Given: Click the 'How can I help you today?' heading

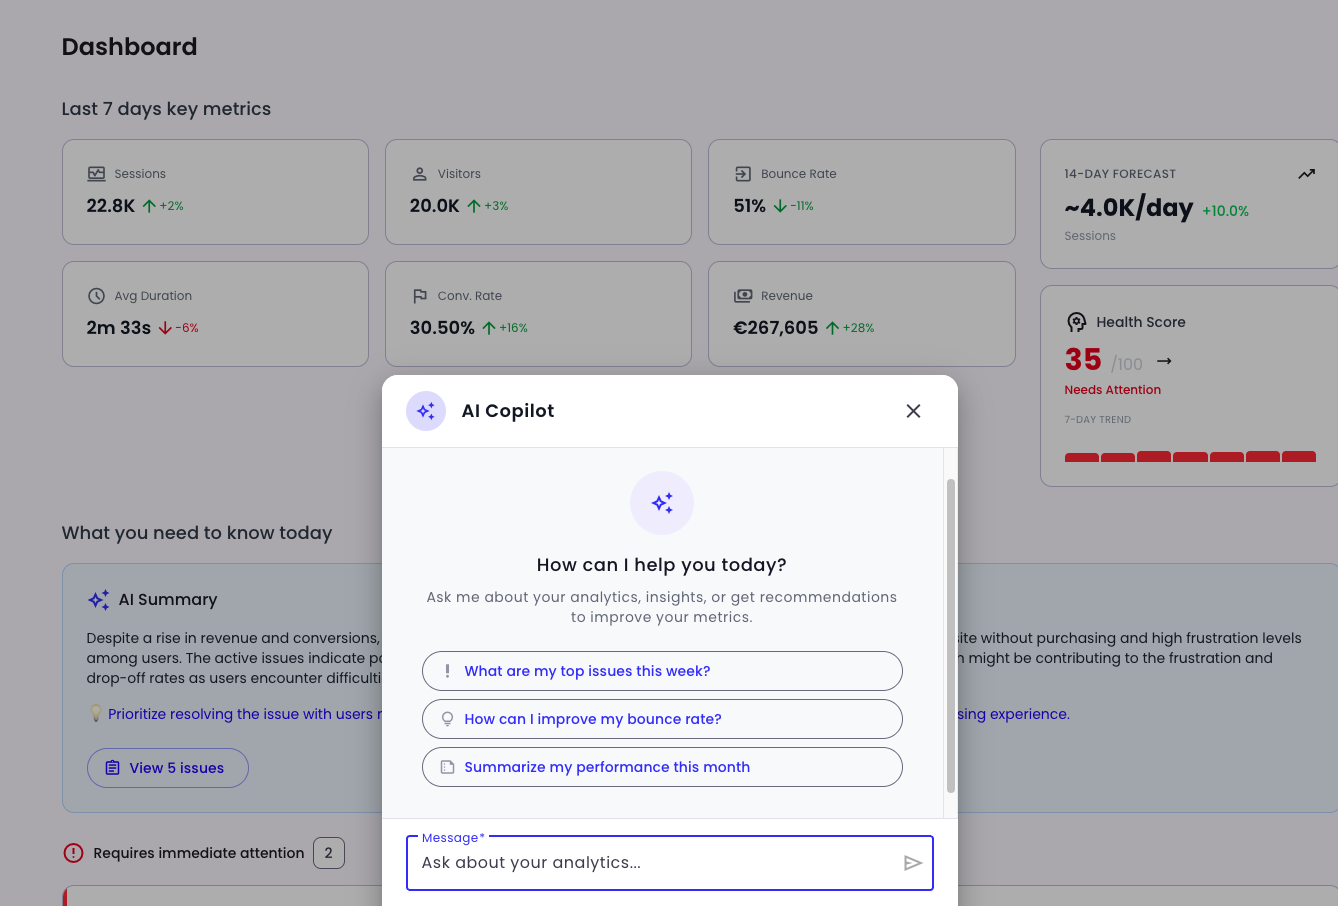Looking at the screenshot, I should click(662, 565).
